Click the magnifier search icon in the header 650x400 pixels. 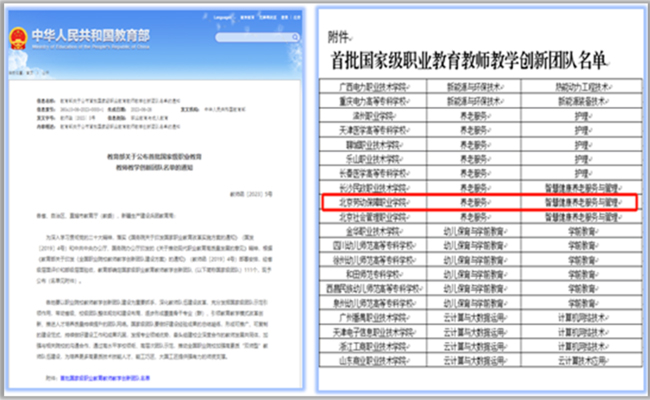point(295,37)
